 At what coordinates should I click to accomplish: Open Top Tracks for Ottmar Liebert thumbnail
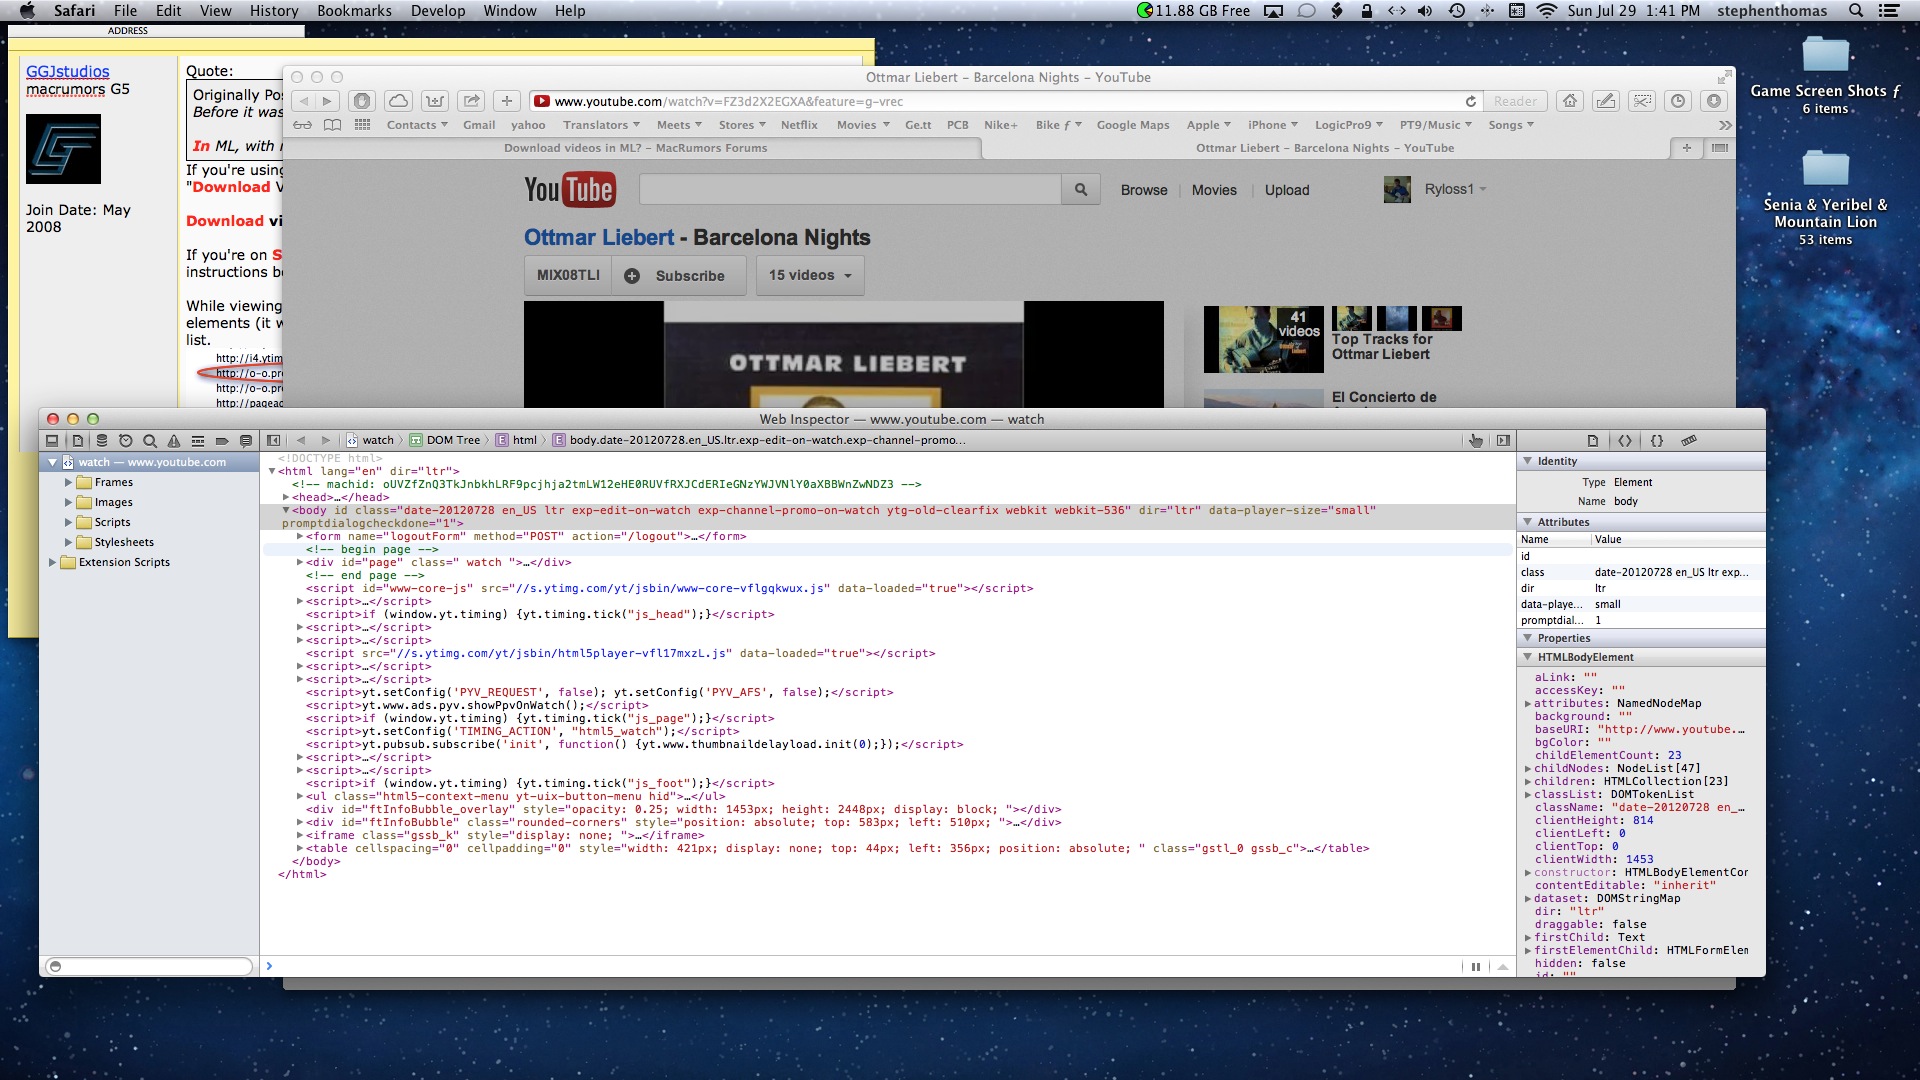click(1264, 339)
